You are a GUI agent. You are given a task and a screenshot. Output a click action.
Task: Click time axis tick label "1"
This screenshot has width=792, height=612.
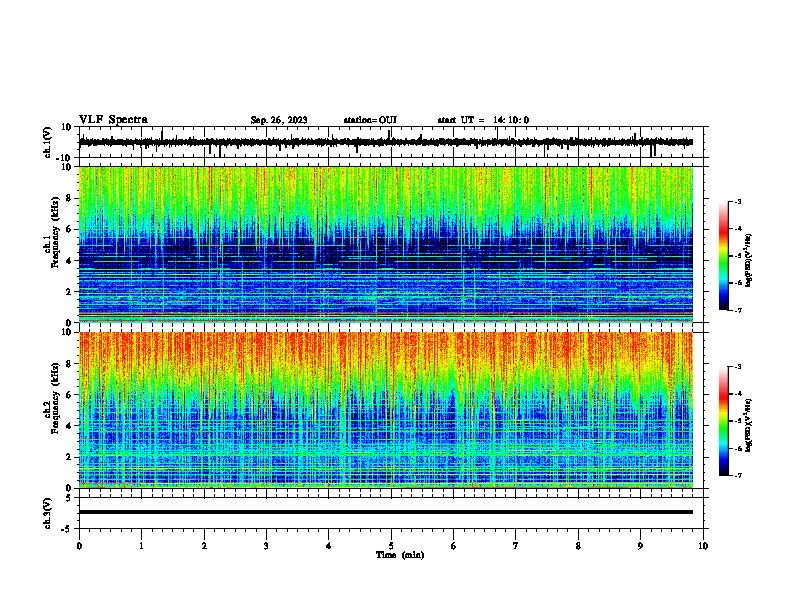(141, 546)
